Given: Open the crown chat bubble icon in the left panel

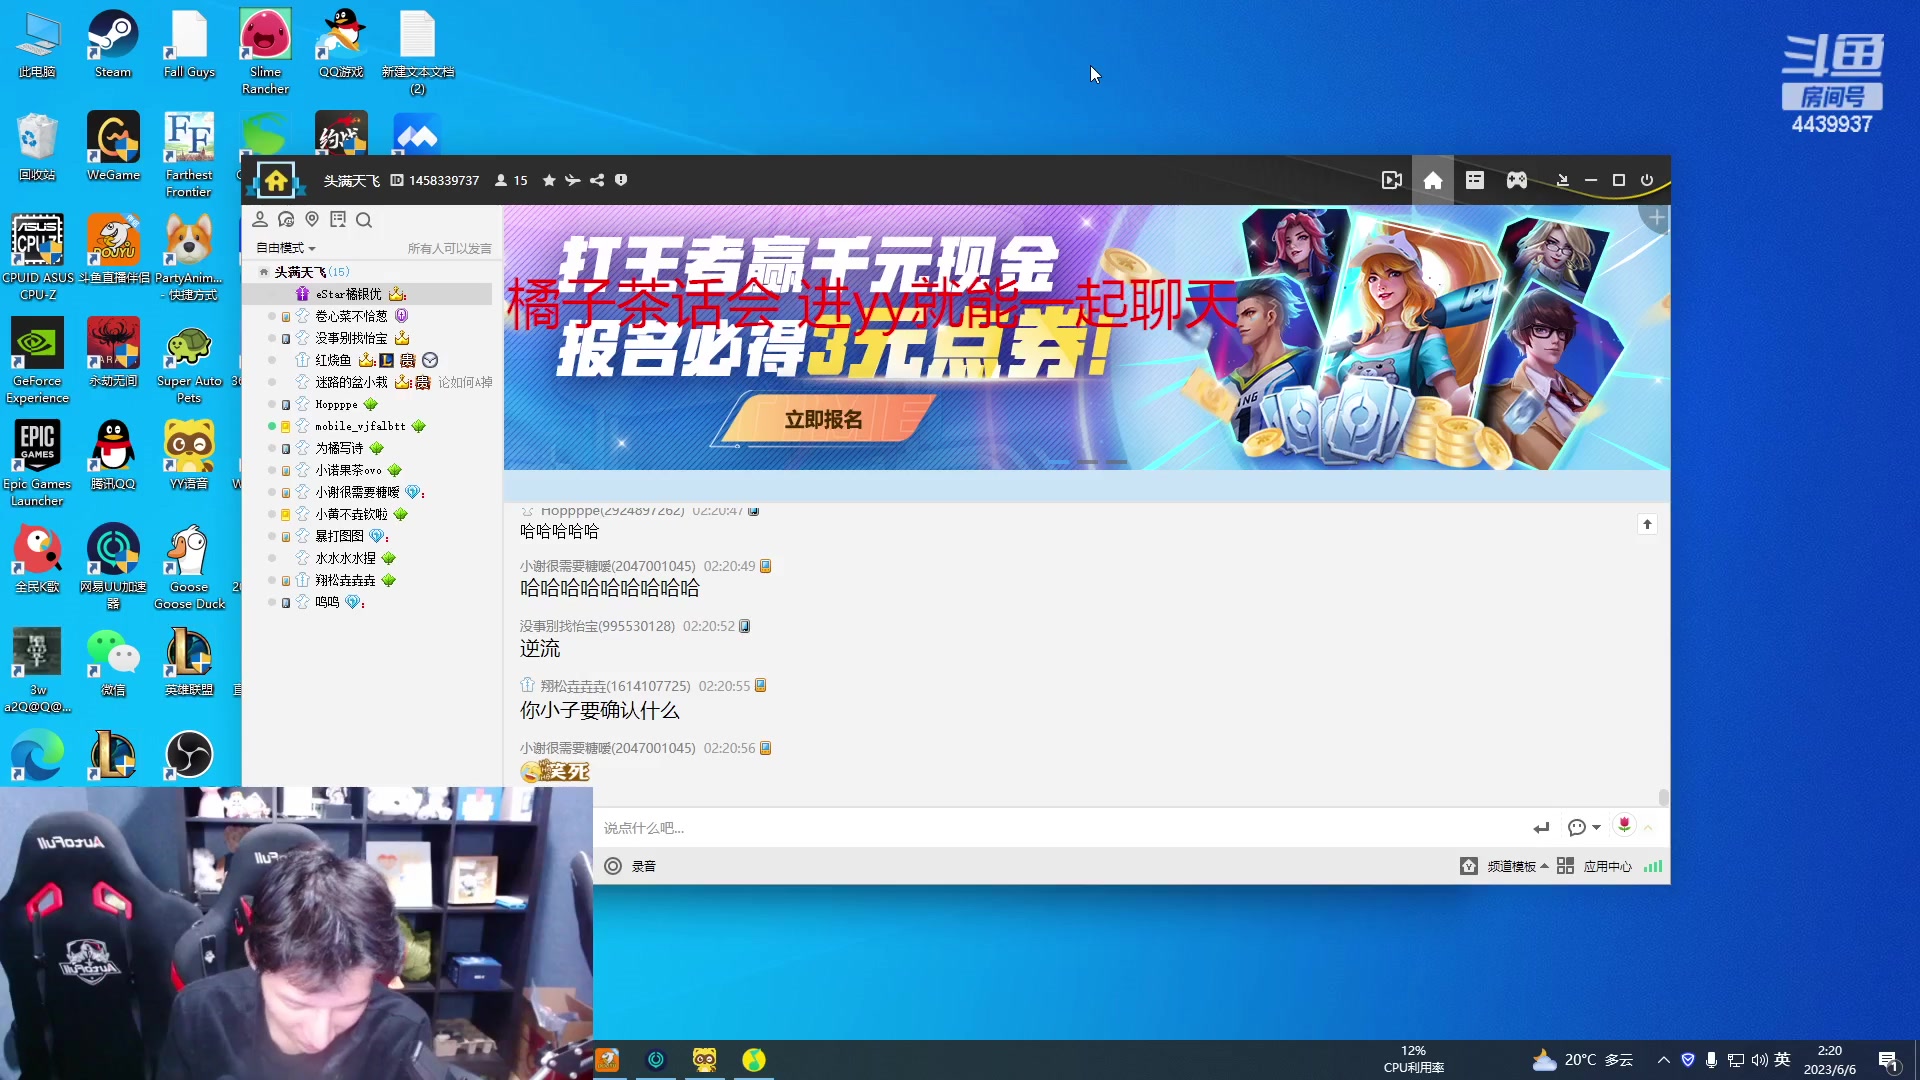Looking at the screenshot, I should pos(286,219).
